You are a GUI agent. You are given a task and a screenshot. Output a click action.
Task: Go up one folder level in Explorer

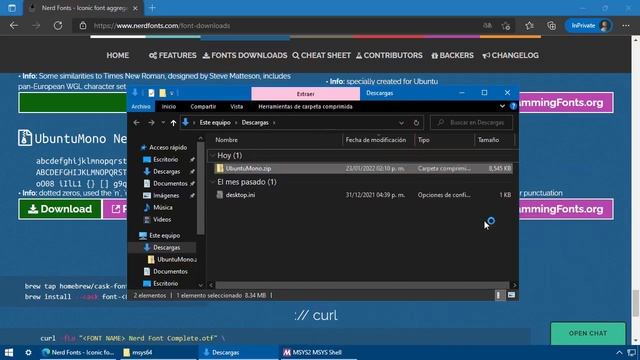(173, 122)
